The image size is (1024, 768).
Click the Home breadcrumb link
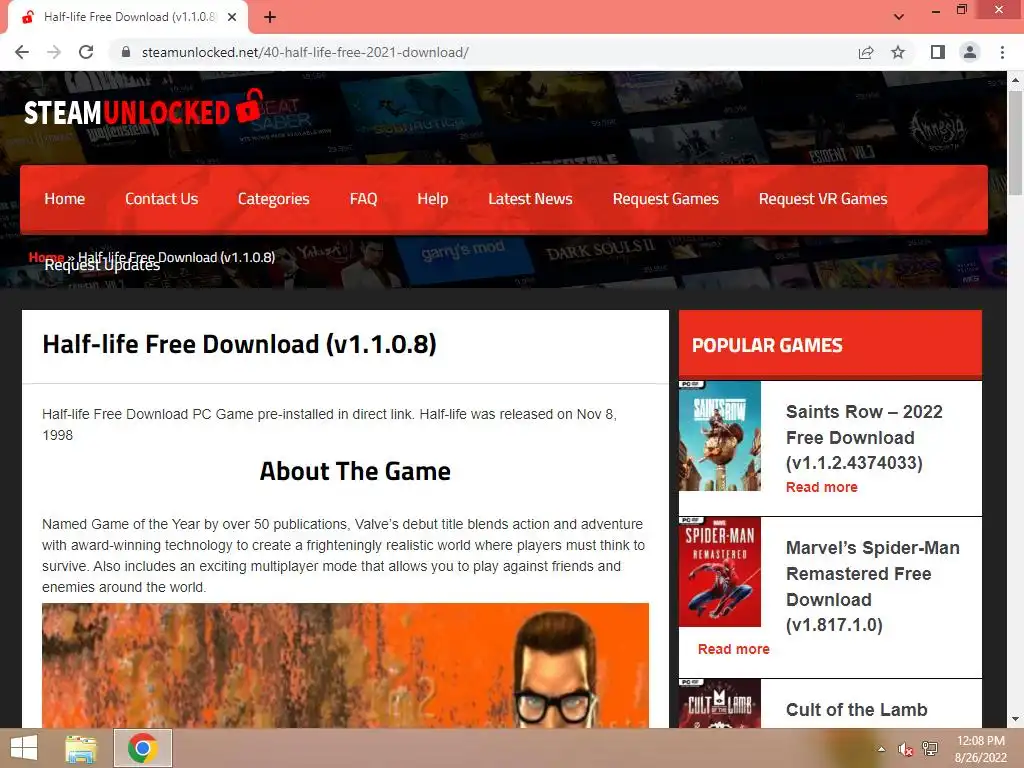46,257
